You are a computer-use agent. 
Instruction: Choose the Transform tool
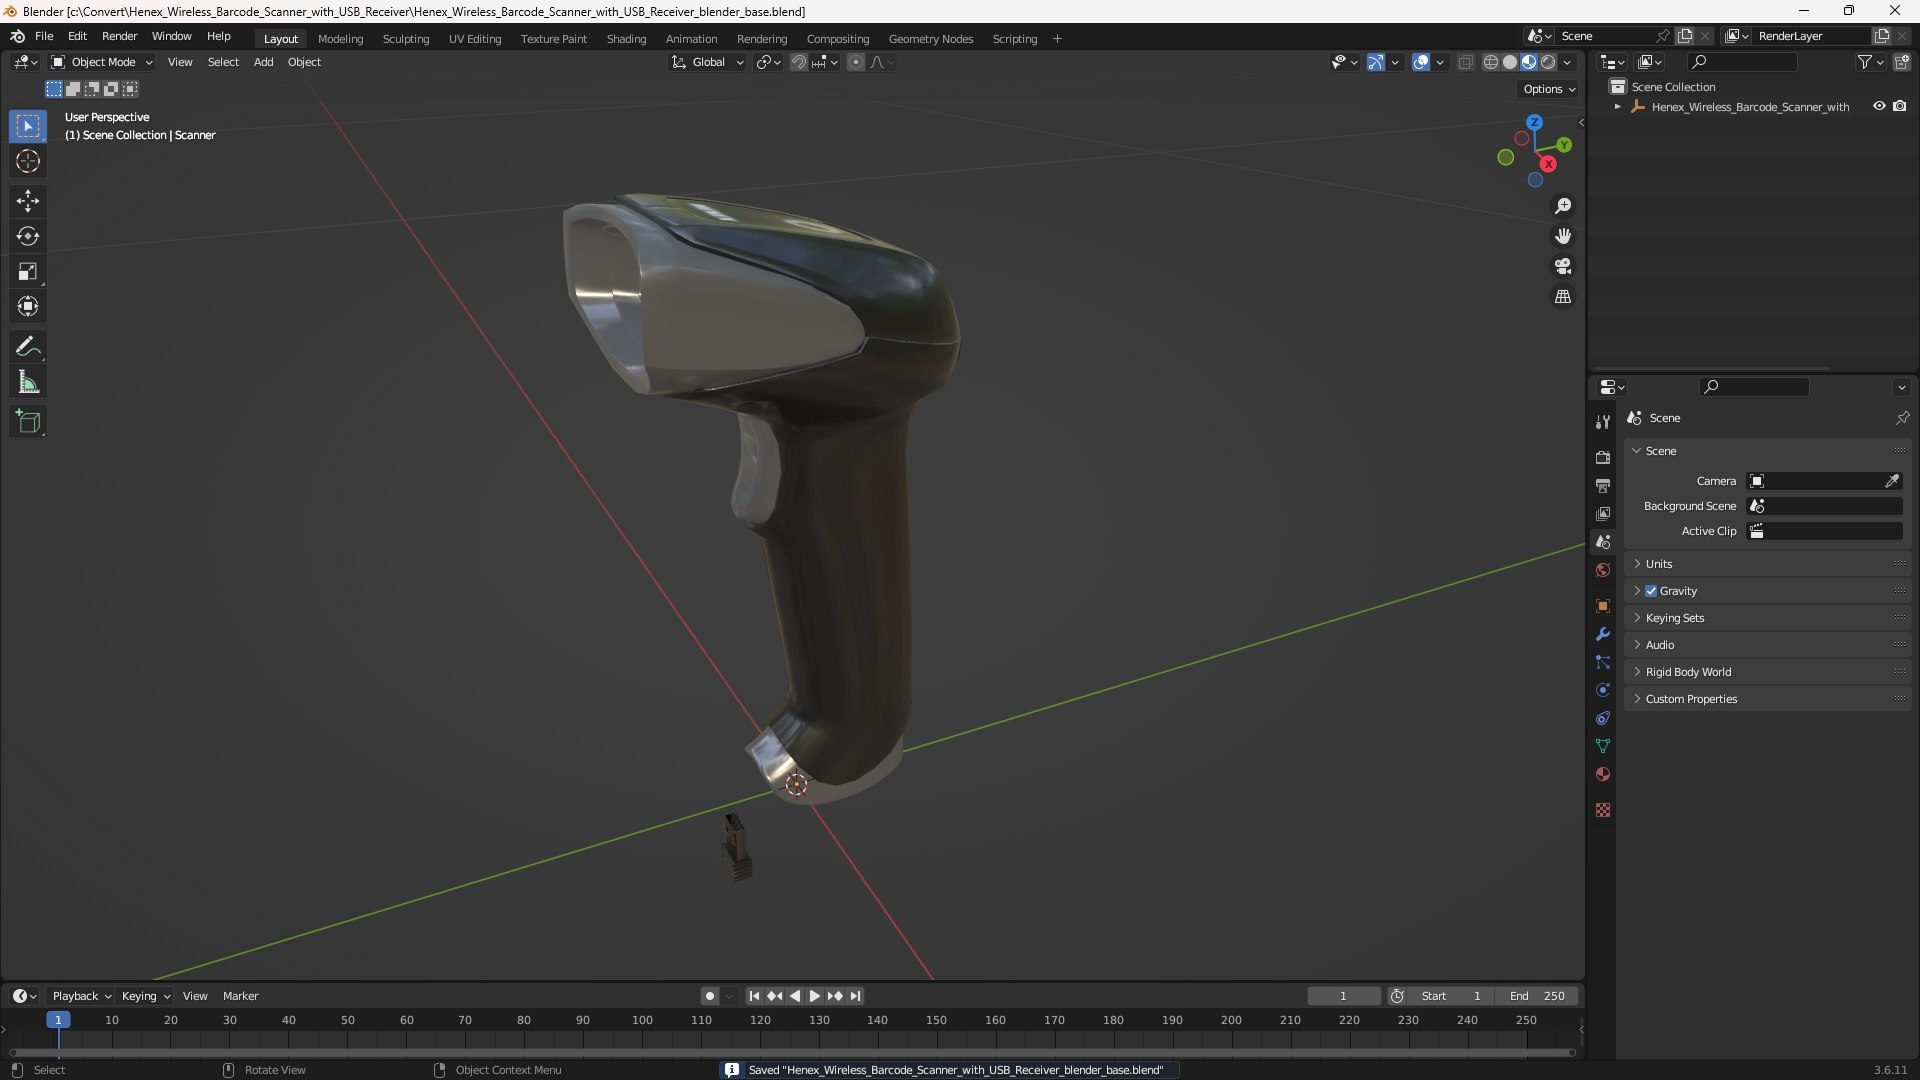(28, 306)
